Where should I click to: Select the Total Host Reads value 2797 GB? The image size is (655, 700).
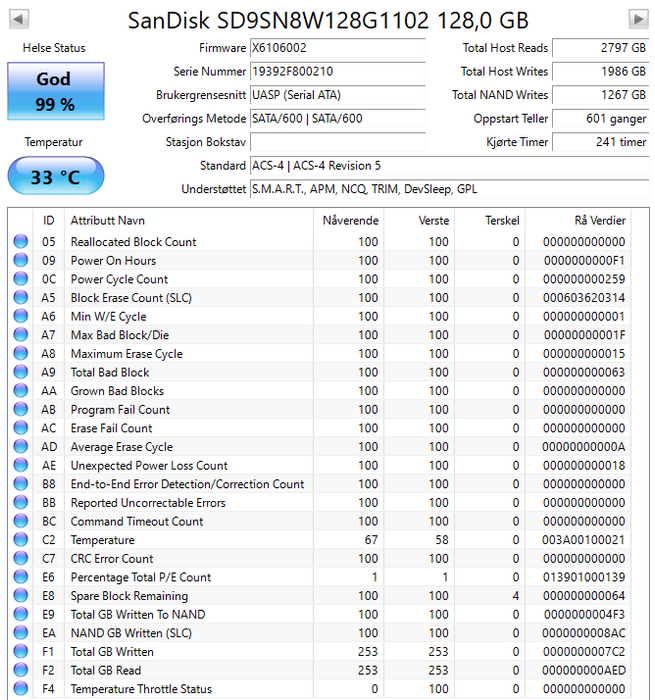point(601,48)
